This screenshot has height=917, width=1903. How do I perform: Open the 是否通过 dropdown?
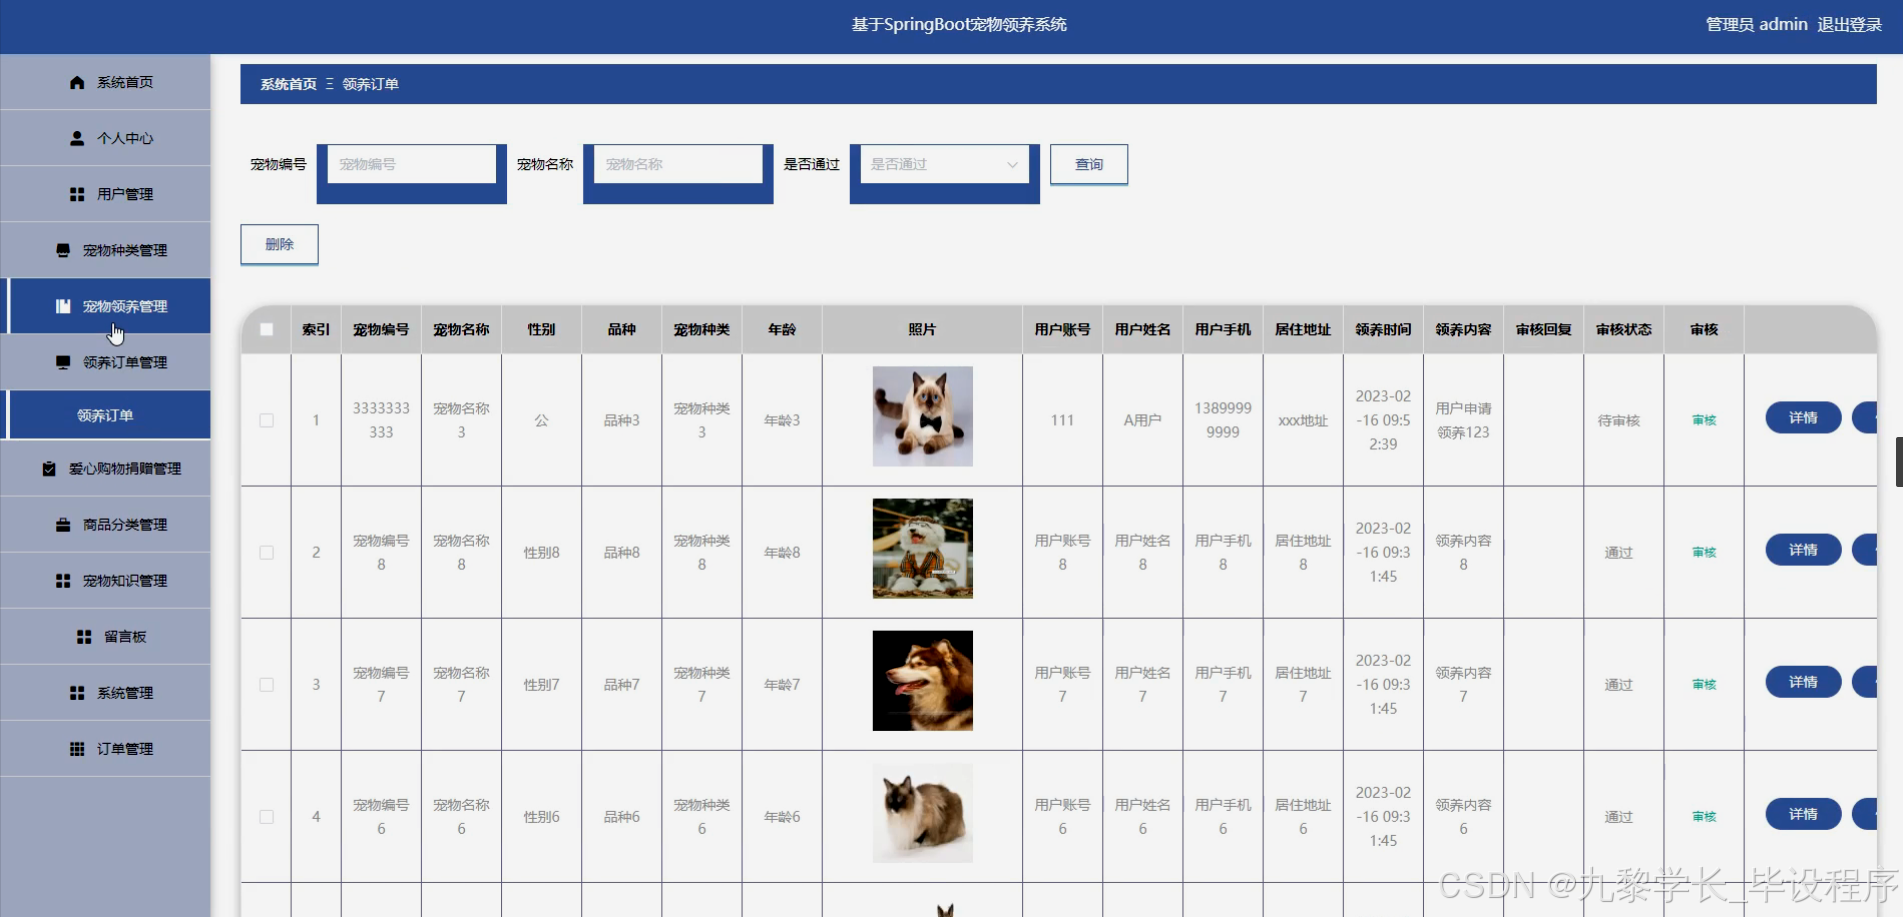[944, 164]
